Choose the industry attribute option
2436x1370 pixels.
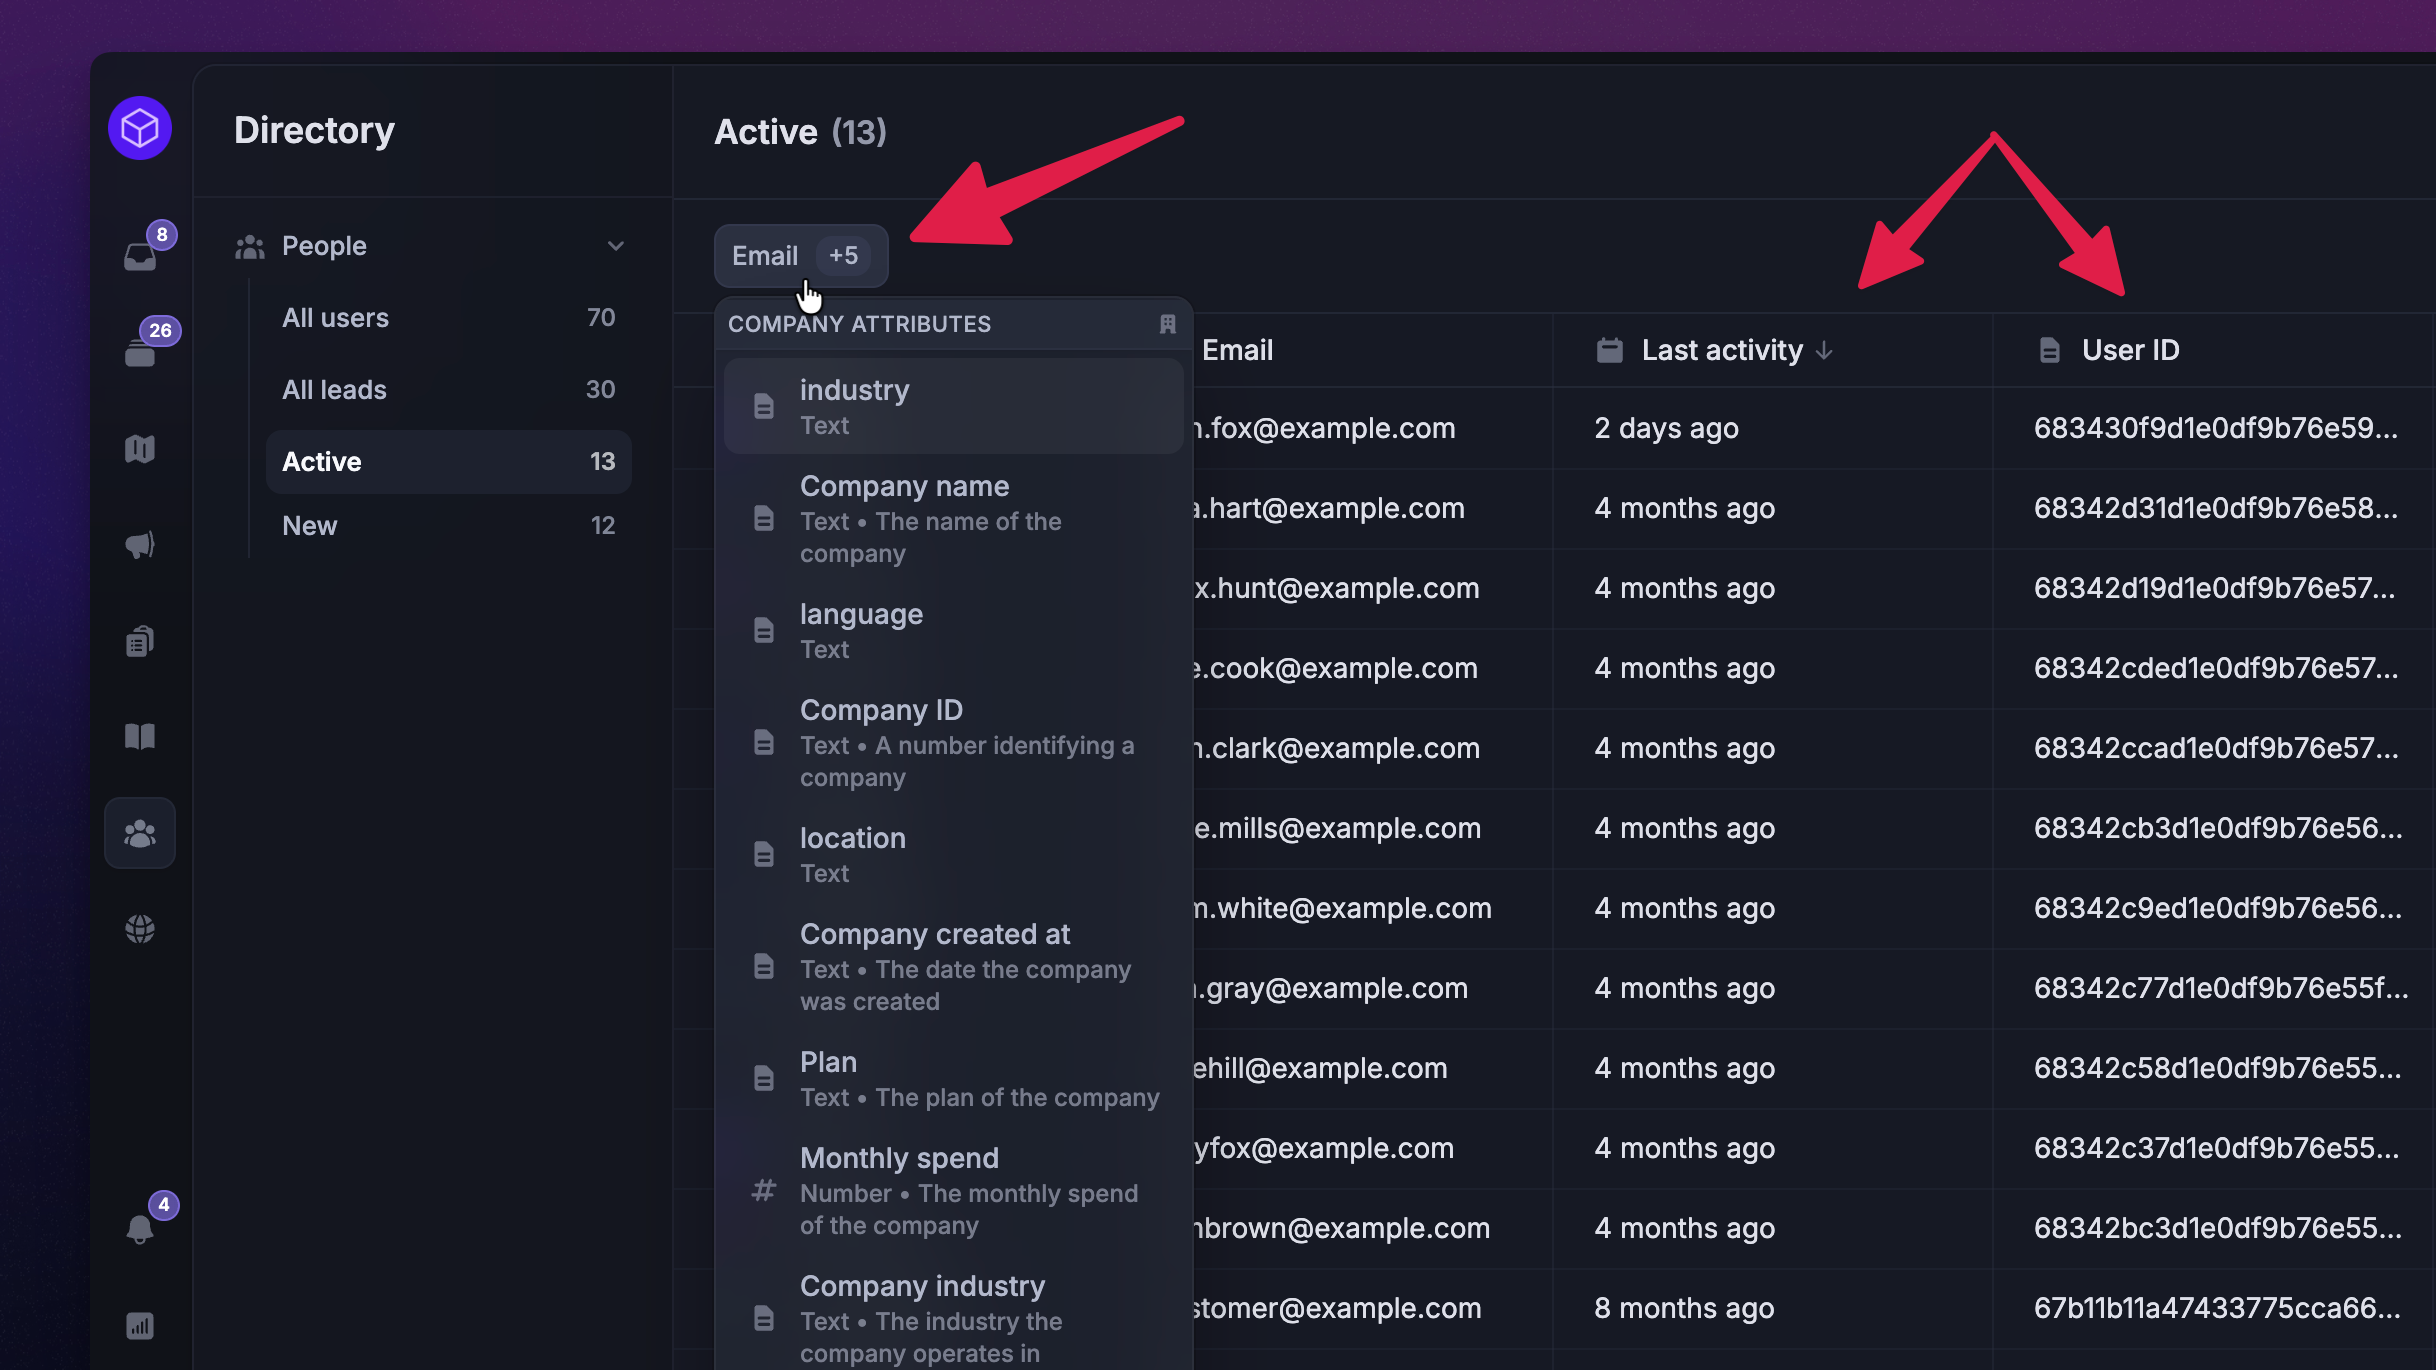(953, 406)
